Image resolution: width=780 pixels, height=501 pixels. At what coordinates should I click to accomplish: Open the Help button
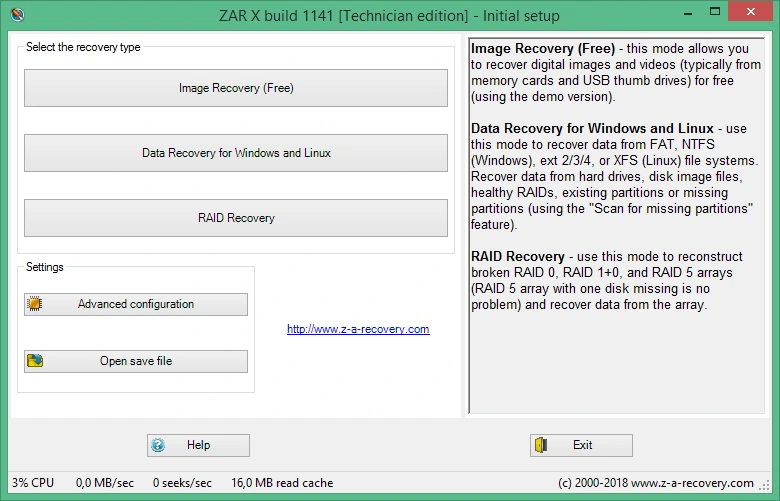198,445
